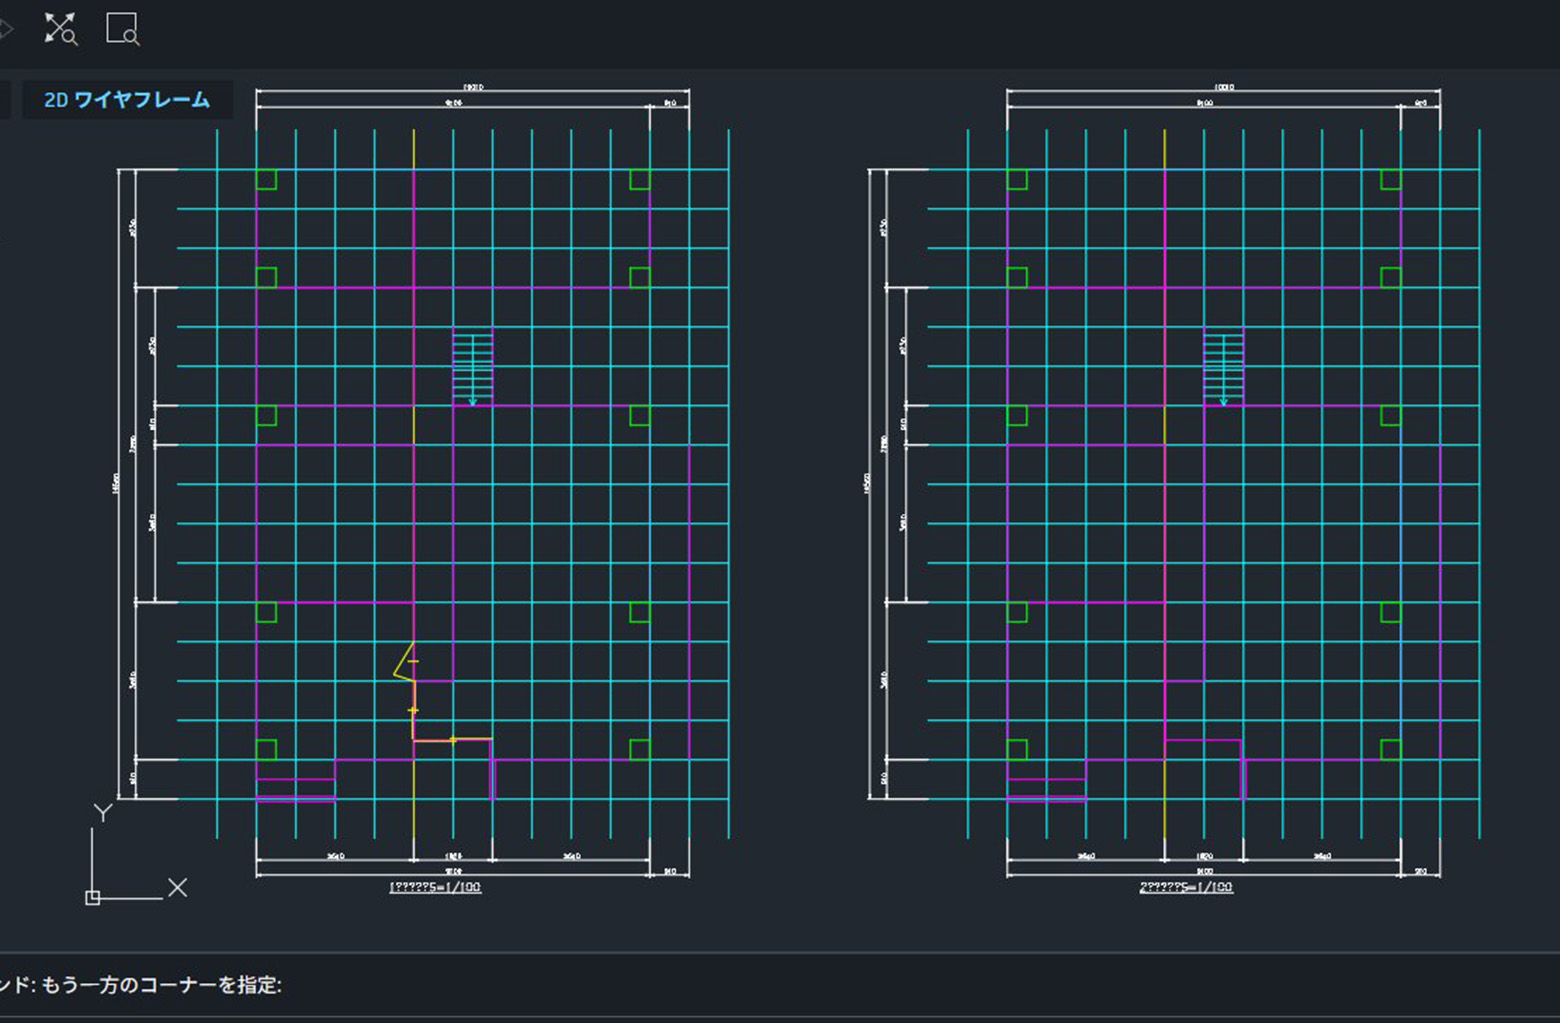The height and width of the screenshot is (1023, 1560).
Task: Select bottom-left green column square in left plan
Action: (266, 749)
